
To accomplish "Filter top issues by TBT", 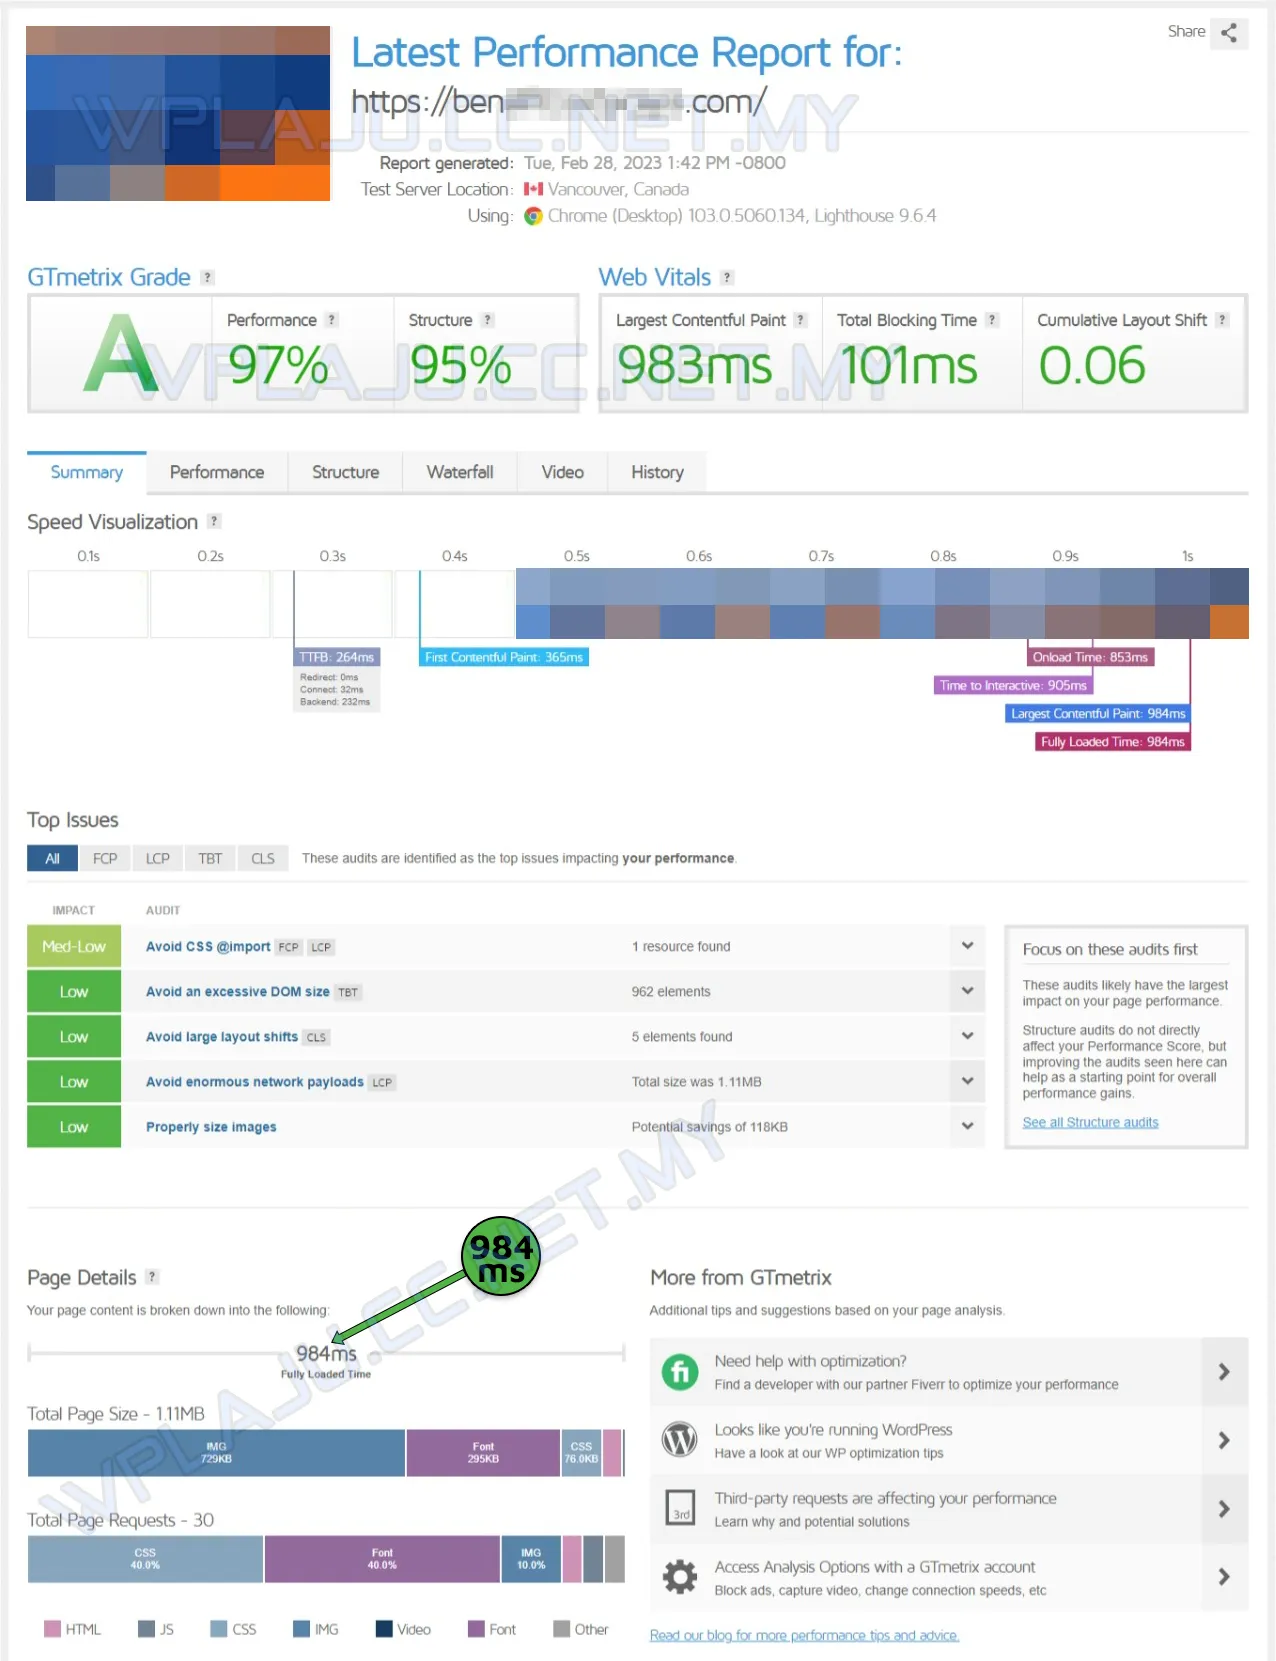I will (x=210, y=858).
